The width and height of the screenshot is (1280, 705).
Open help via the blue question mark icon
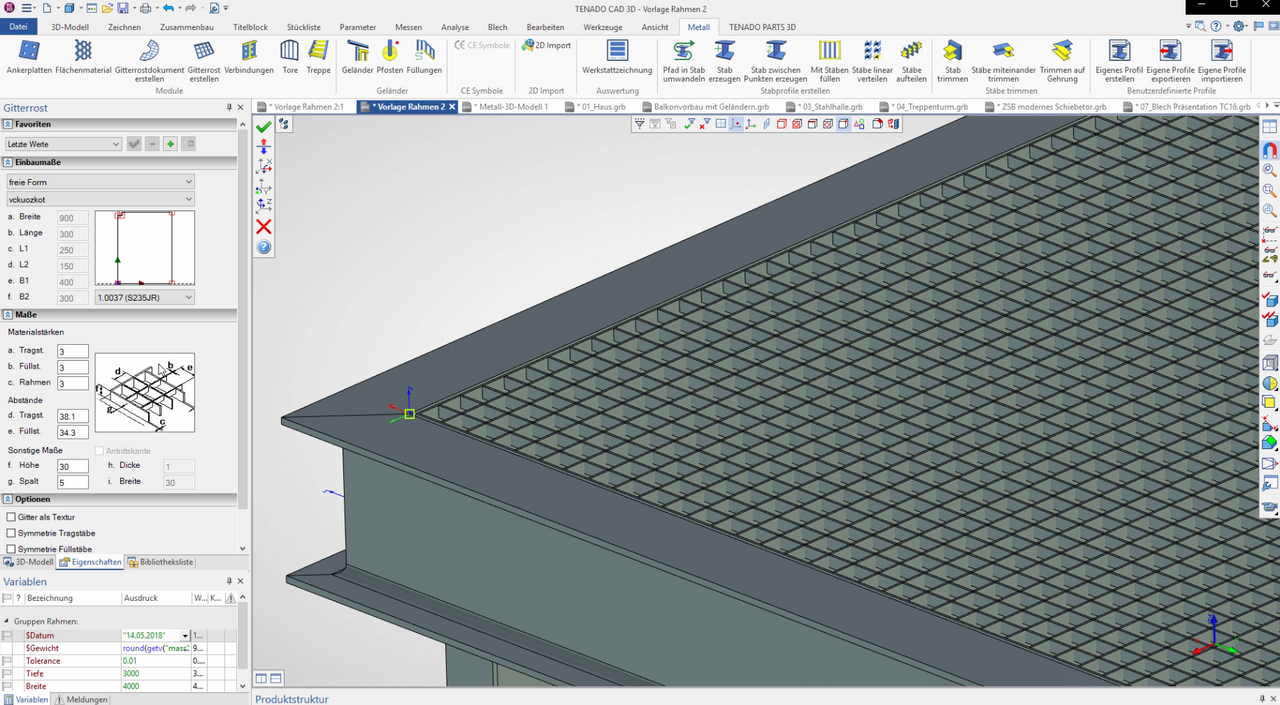[264, 247]
